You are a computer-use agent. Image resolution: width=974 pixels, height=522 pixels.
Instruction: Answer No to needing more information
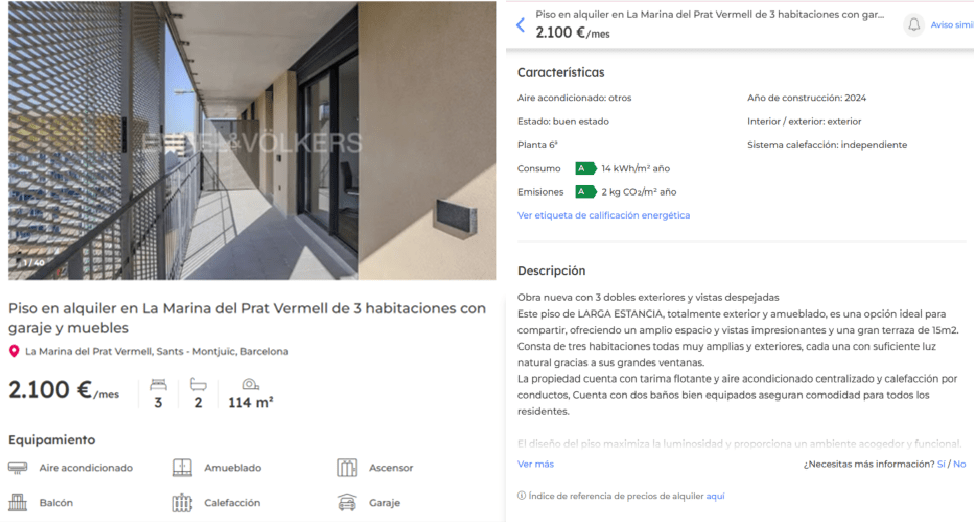click(959, 464)
